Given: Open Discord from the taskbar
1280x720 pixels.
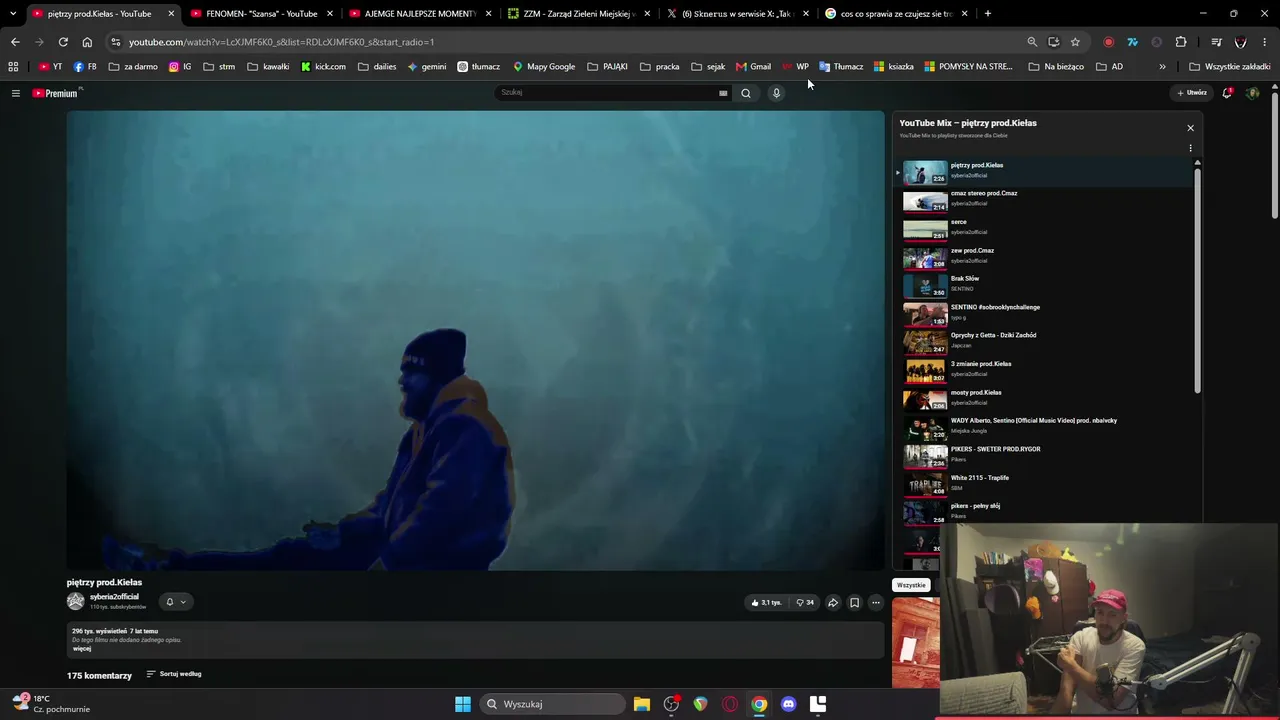Looking at the screenshot, I should pyautogui.click(x=788, y=704).
